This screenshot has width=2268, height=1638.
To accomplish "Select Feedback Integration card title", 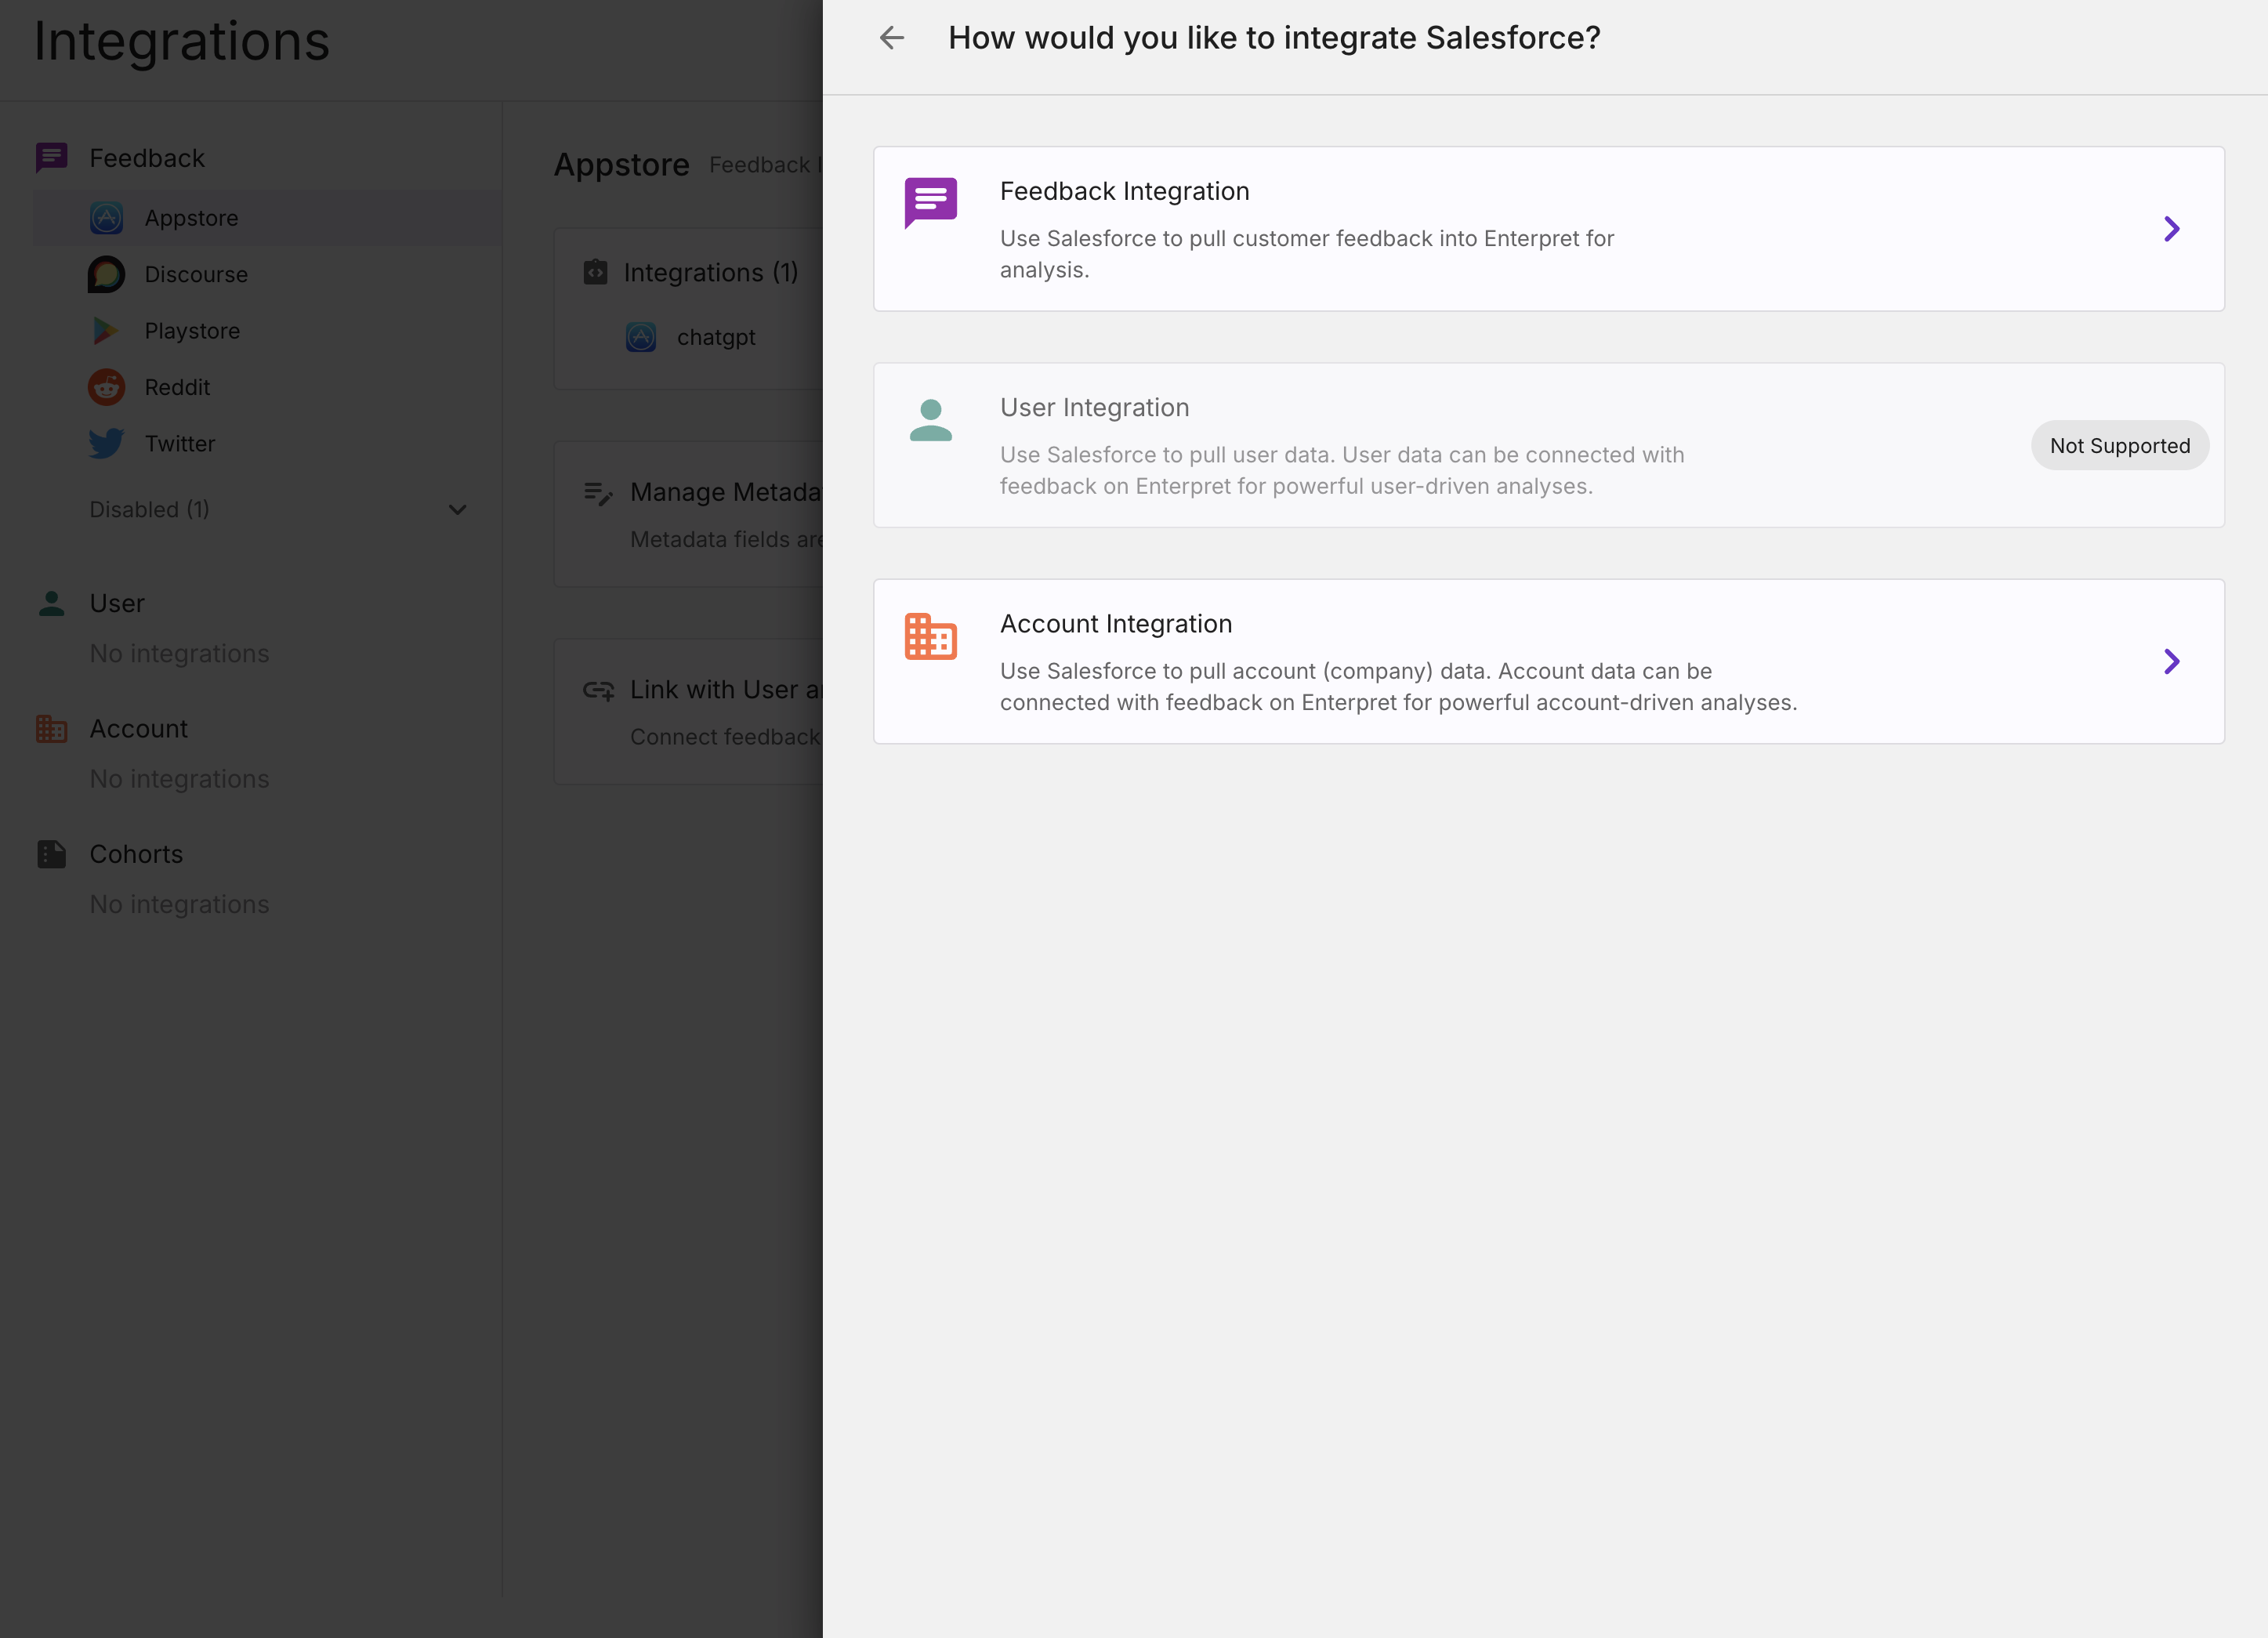I will [1124, 191].
